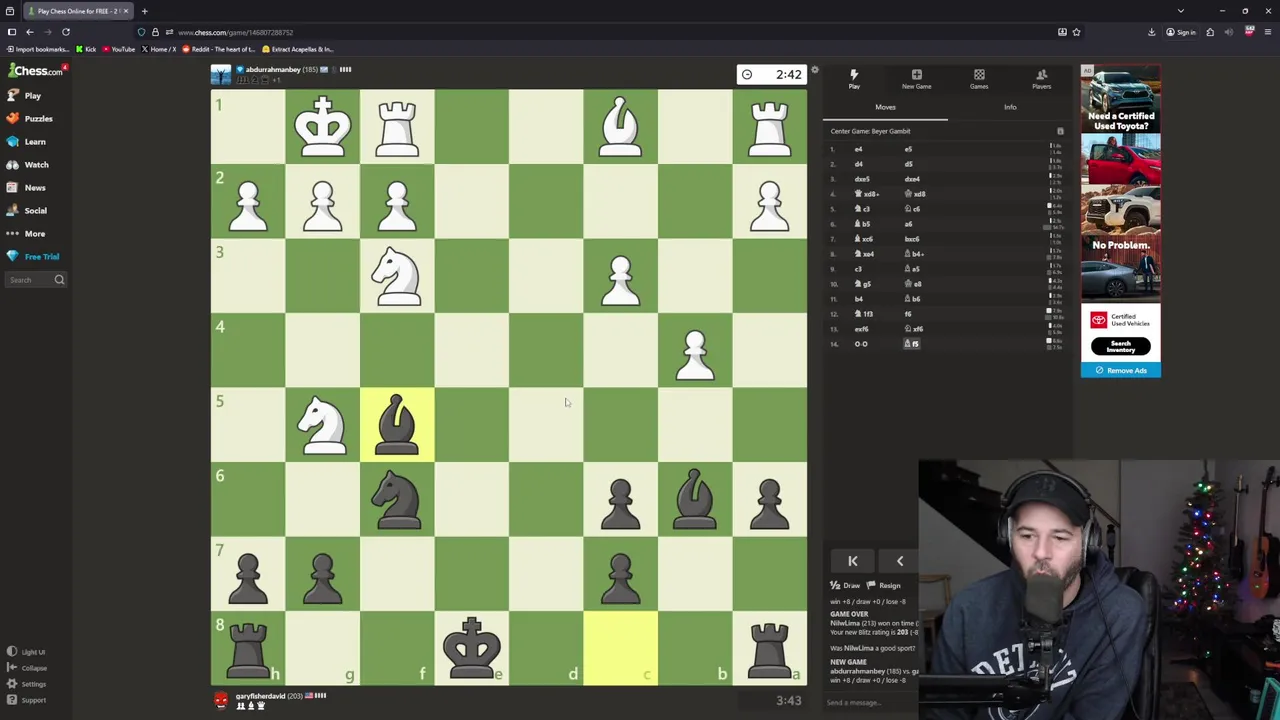1280x720 pixels.
Task: Click the black king on e8
Action: click(471, 648)
